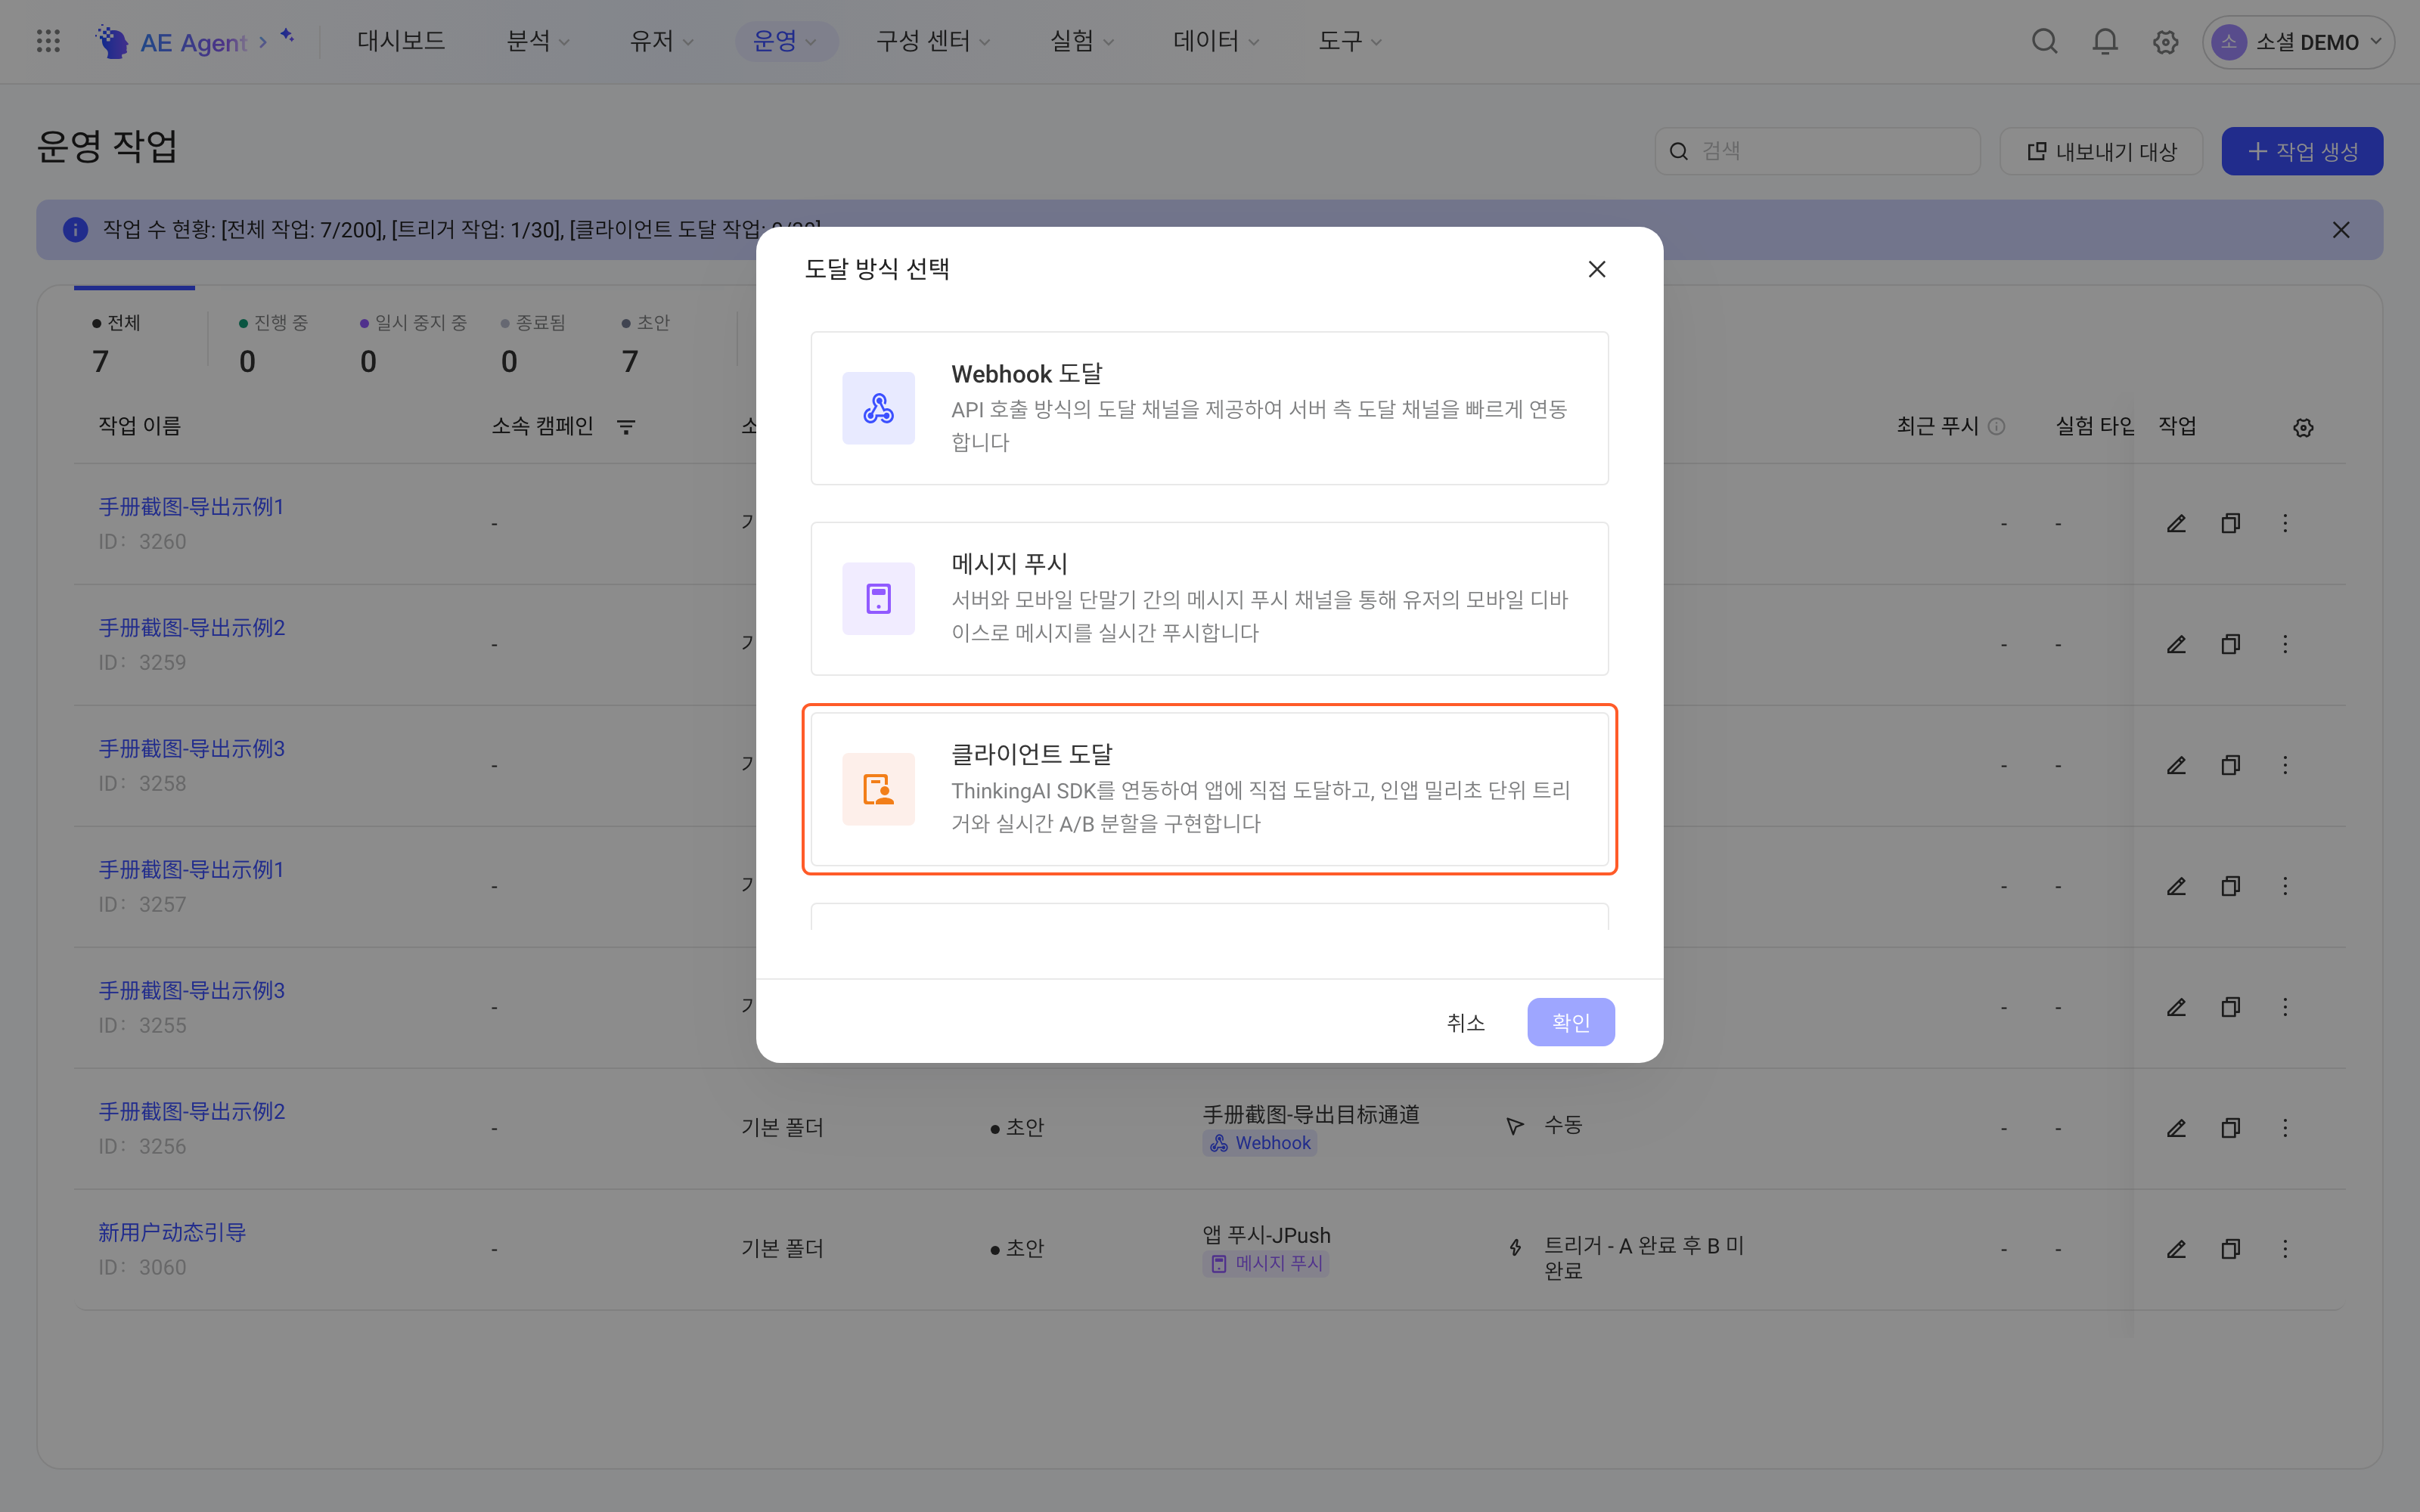Copy task ID 3260
The height and width of the screenshot is (1512, 2420).
point(2230,523)
